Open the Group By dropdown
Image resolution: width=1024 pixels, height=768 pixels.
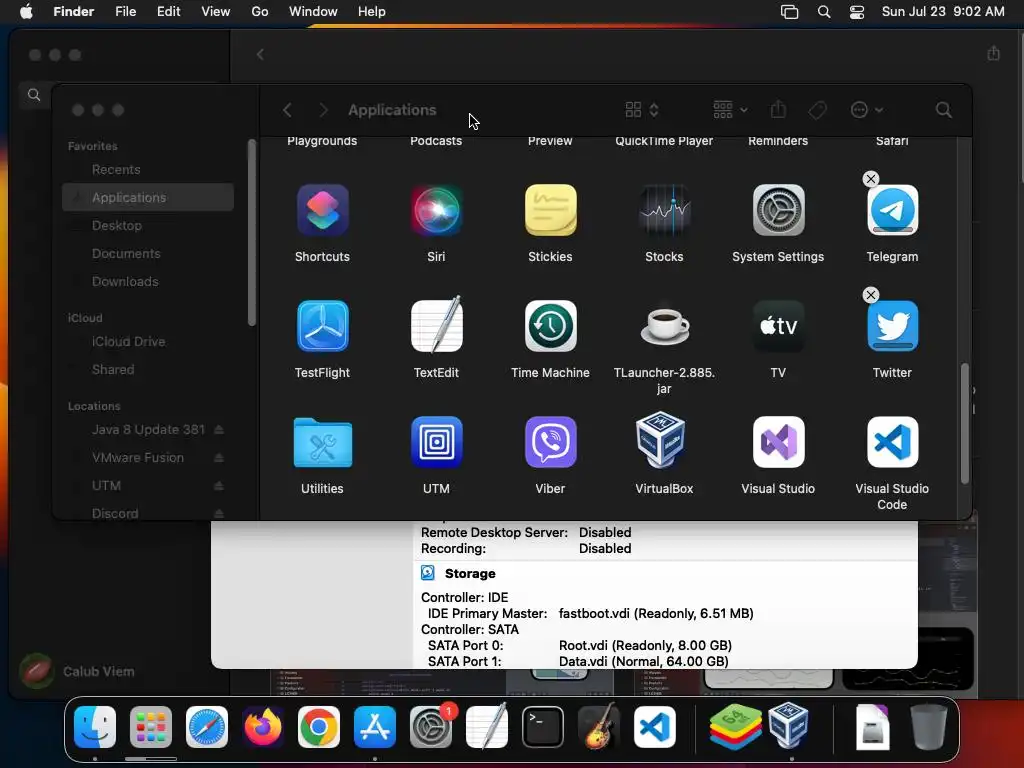730,110
